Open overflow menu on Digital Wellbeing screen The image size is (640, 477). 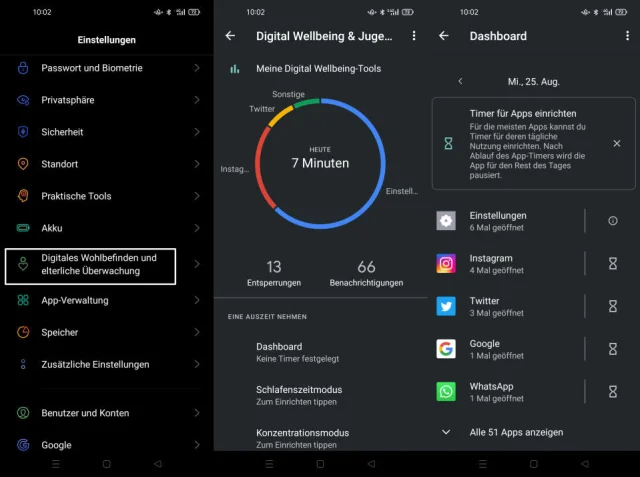[x=414, y=36]
